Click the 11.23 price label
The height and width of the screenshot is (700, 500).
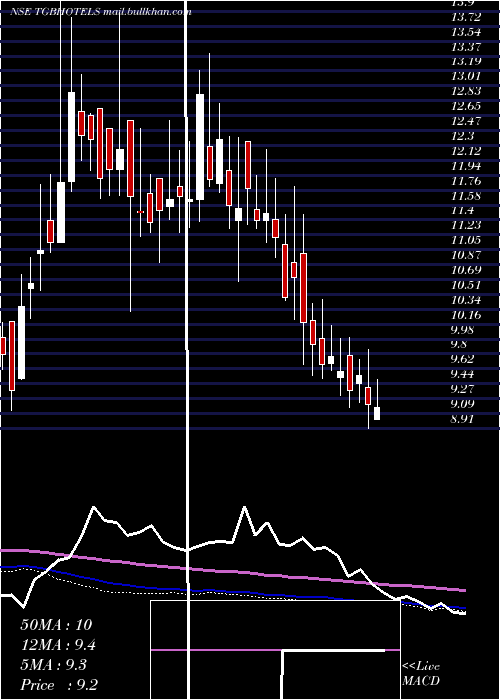tap(466, 225)
